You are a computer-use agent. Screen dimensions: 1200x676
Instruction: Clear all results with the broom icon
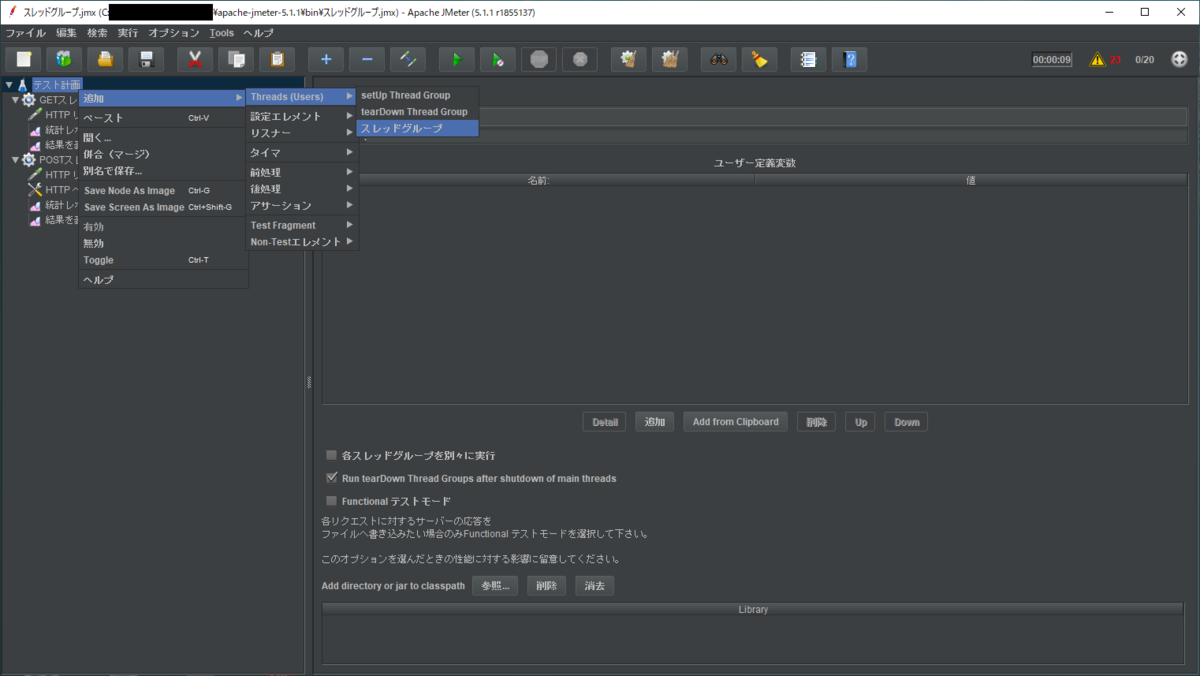[669, 59]
